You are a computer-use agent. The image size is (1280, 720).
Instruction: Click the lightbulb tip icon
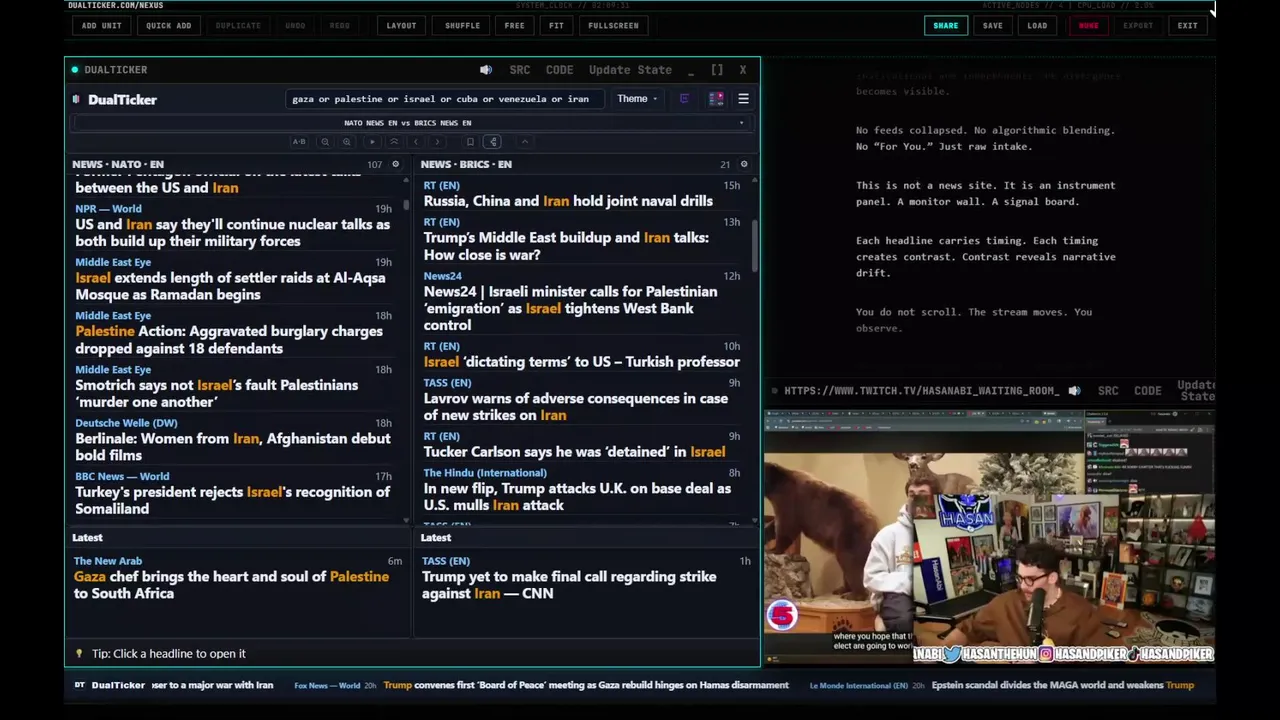(79, 654)
